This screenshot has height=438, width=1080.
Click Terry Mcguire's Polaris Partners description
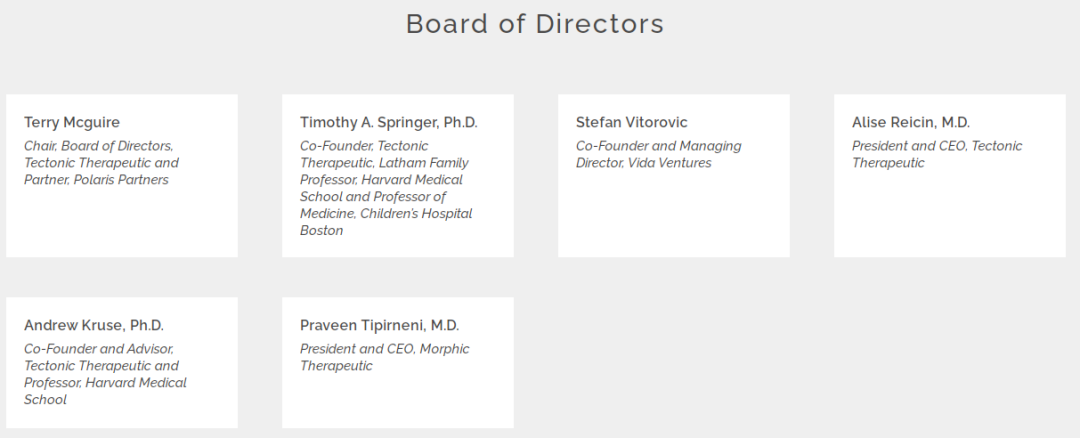coord(101,163)
